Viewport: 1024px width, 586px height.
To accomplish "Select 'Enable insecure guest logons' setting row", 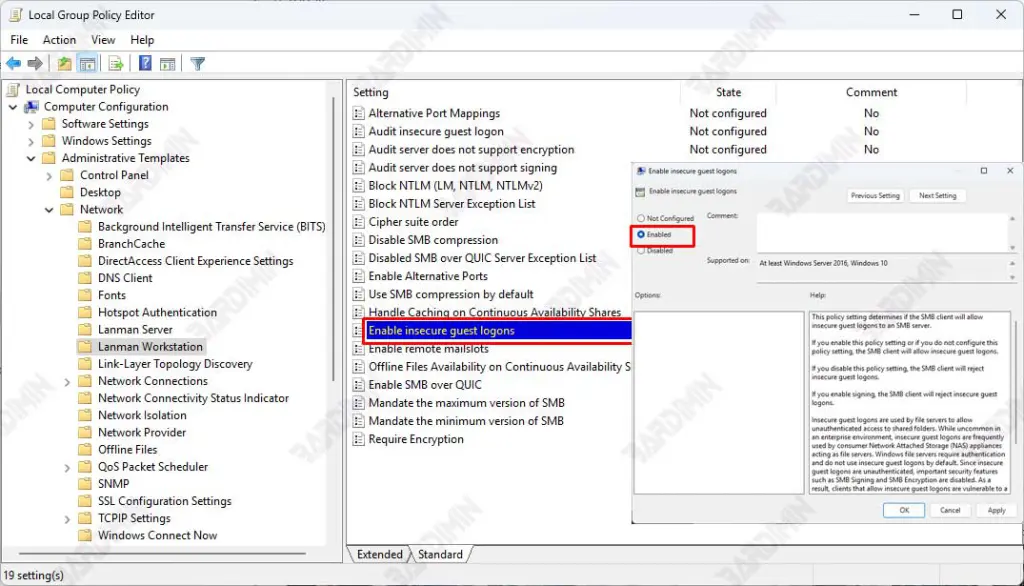I will coord(498,331).
